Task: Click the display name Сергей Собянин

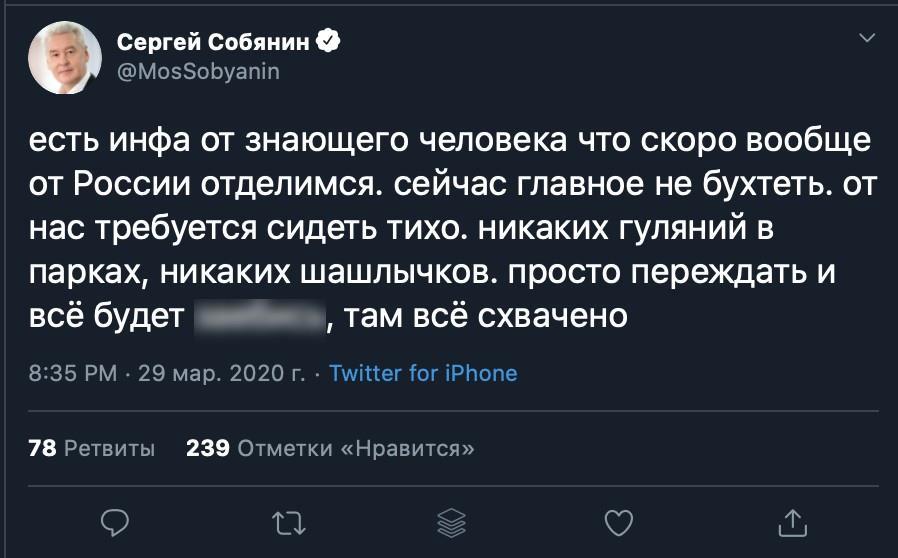Action: click(x=213, y=43)
